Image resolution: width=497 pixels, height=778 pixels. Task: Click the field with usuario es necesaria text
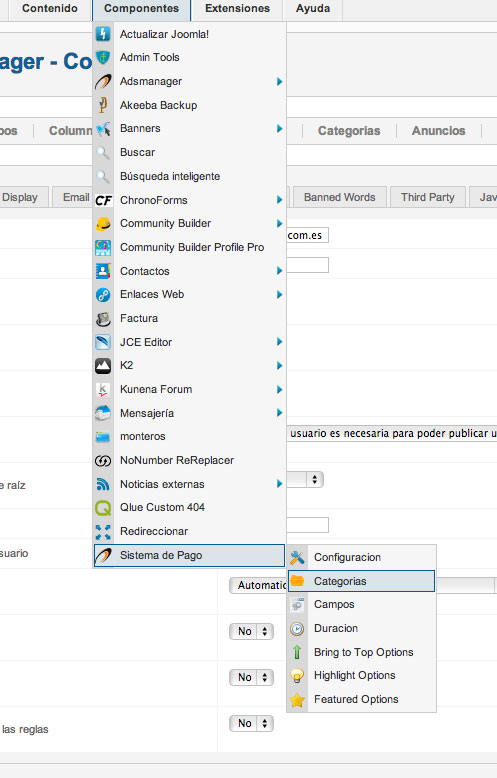click(392, 434)
